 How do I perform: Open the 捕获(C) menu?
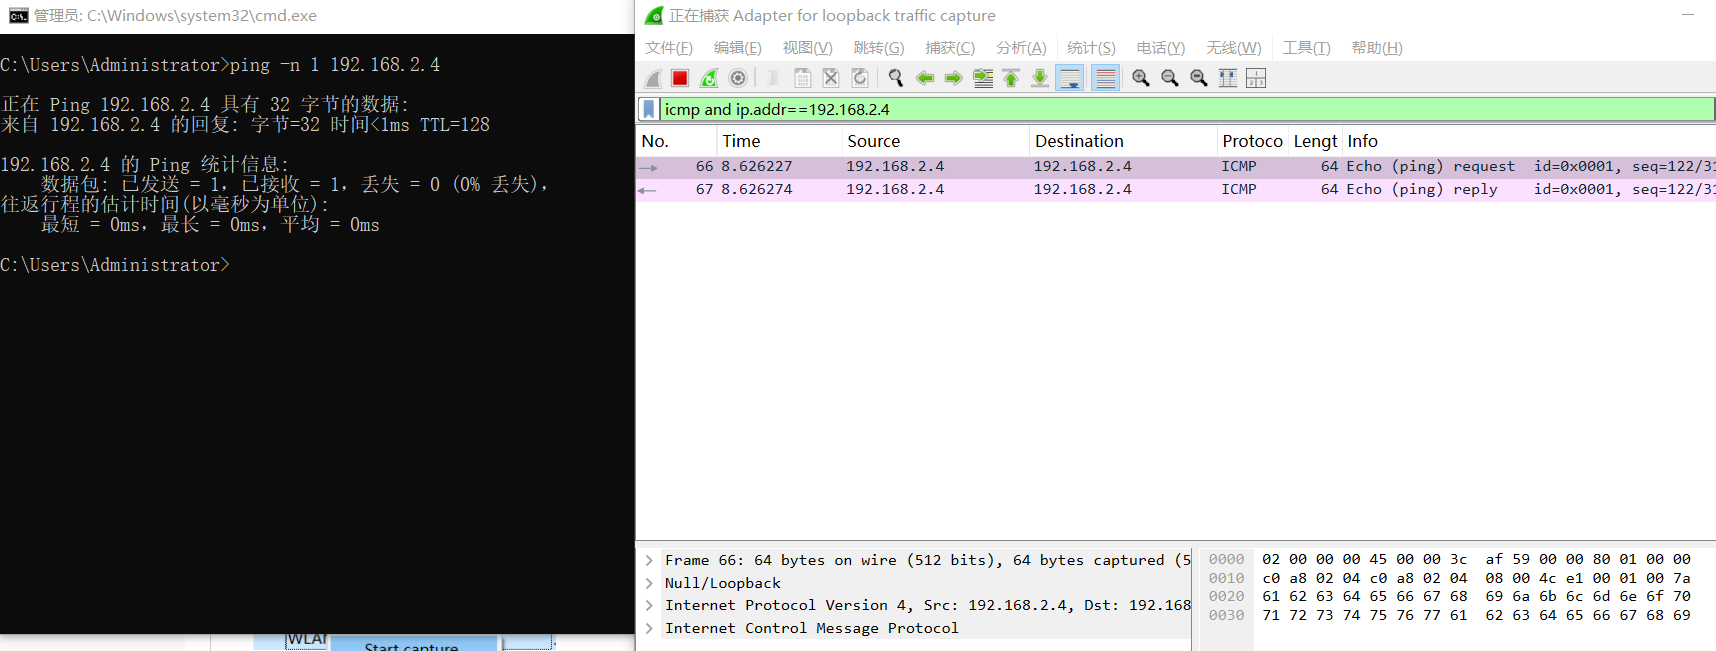950,48
